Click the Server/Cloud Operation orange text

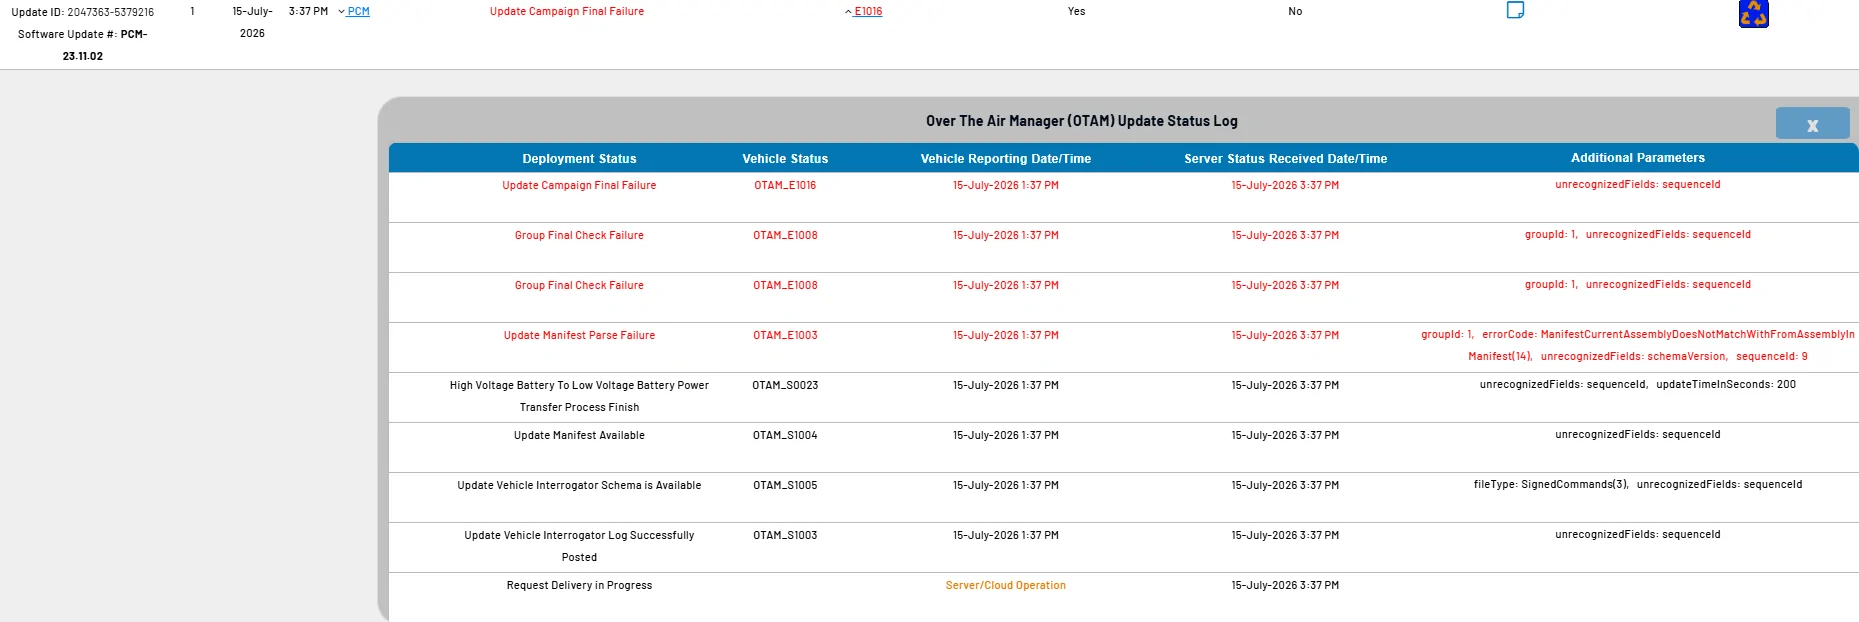click(1005, 586)
